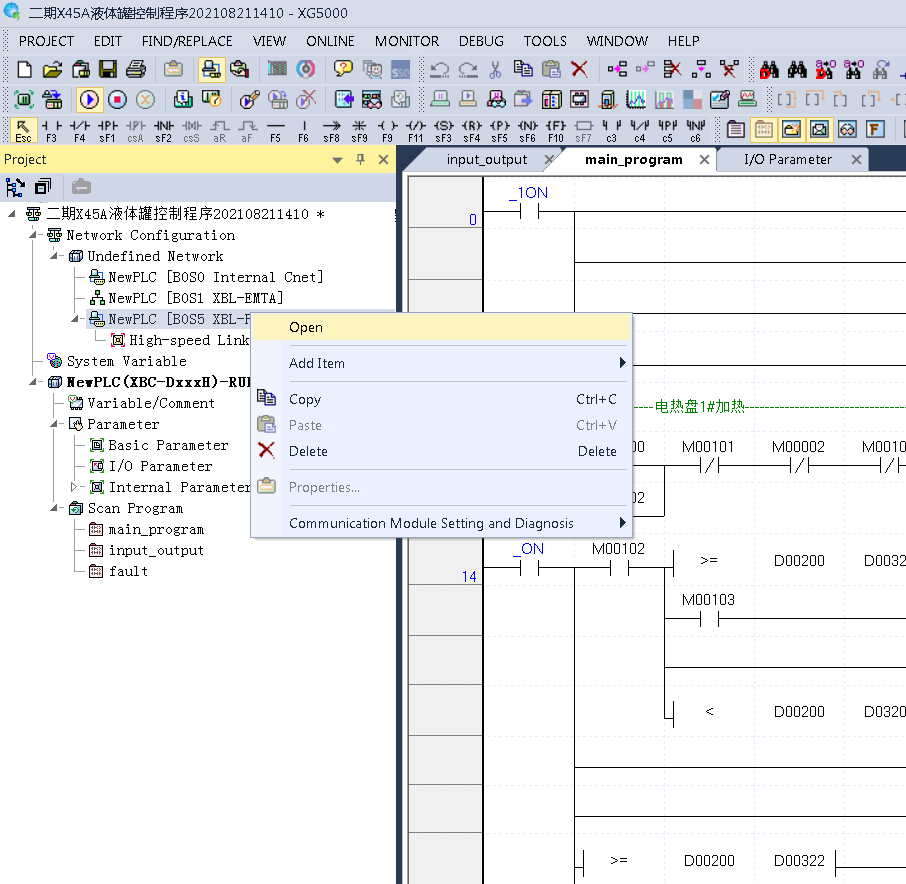Open the MONITOR menu
The height and width of the screenshot is (884, 906).
pos(406,41)
